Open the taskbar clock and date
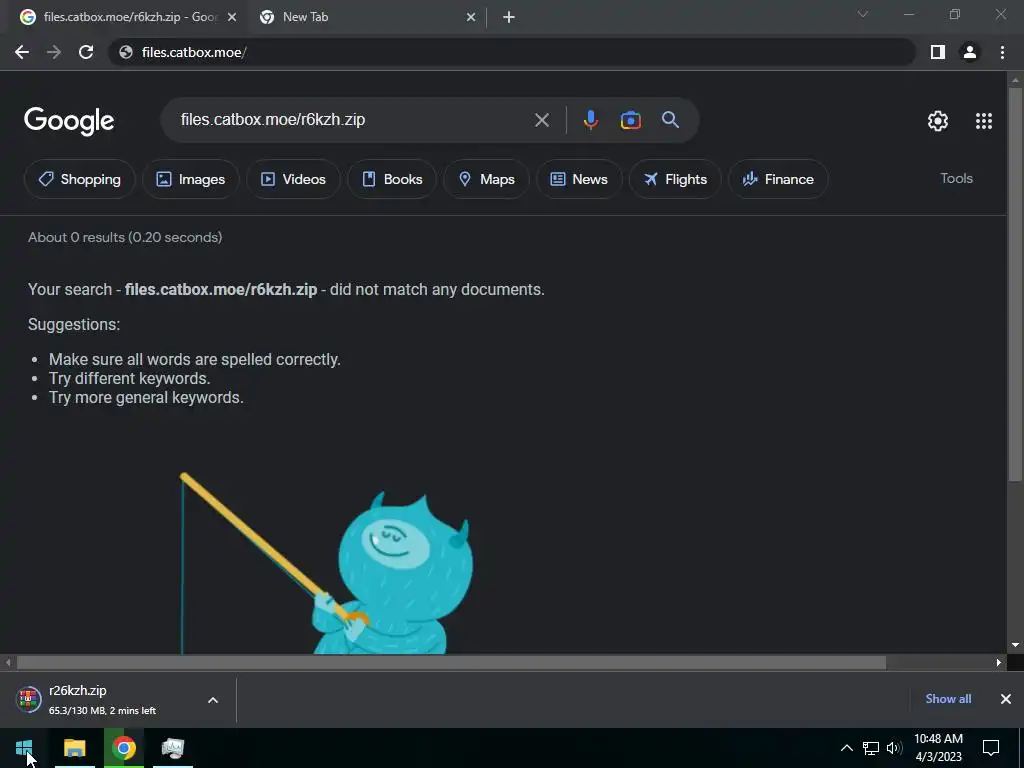The image size is (1024, 768). [x=938, y=748]
